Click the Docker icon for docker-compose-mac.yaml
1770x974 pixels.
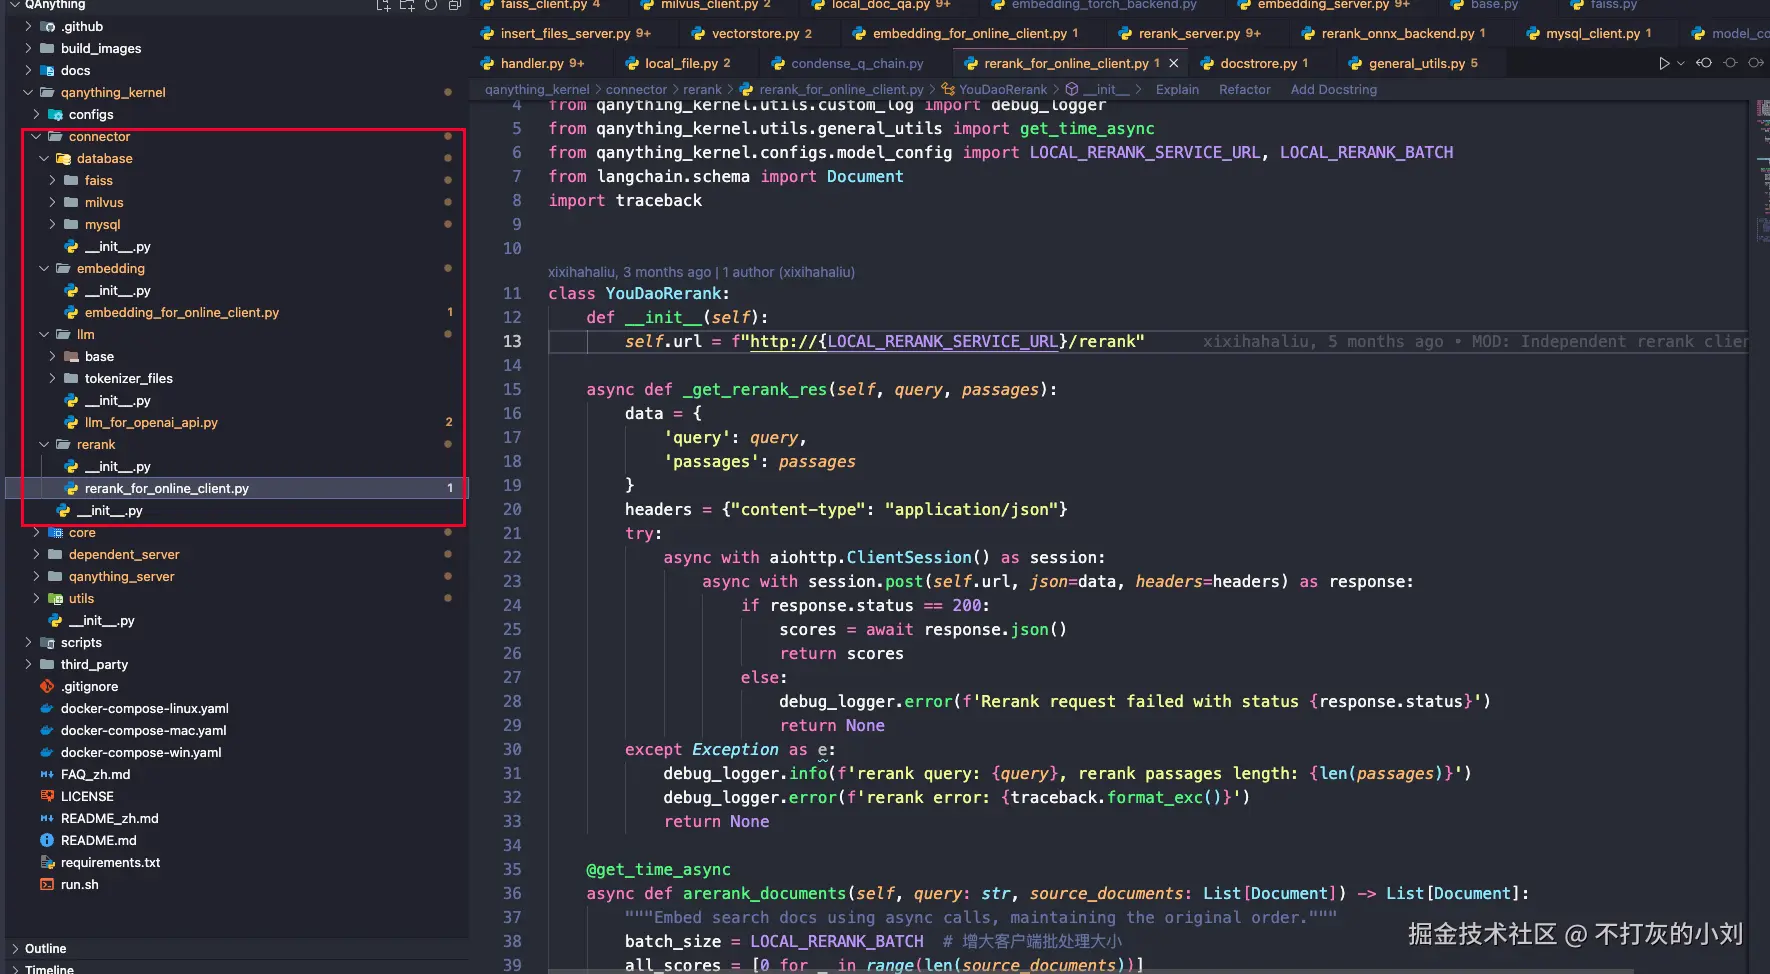tap(47, 731)
